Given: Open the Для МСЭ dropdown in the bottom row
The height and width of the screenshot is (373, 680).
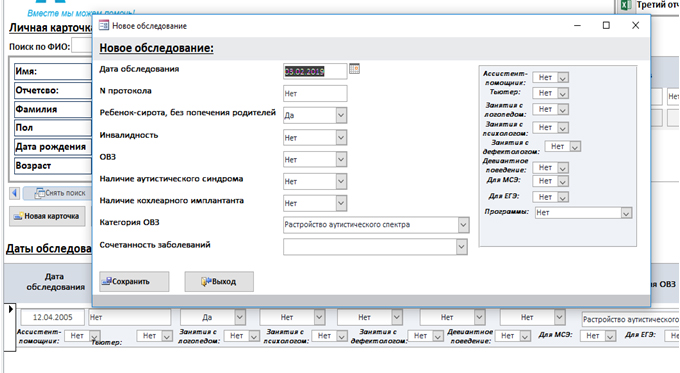Looking at the screenshot, I should pyautogui.click(x=611, y=336).
